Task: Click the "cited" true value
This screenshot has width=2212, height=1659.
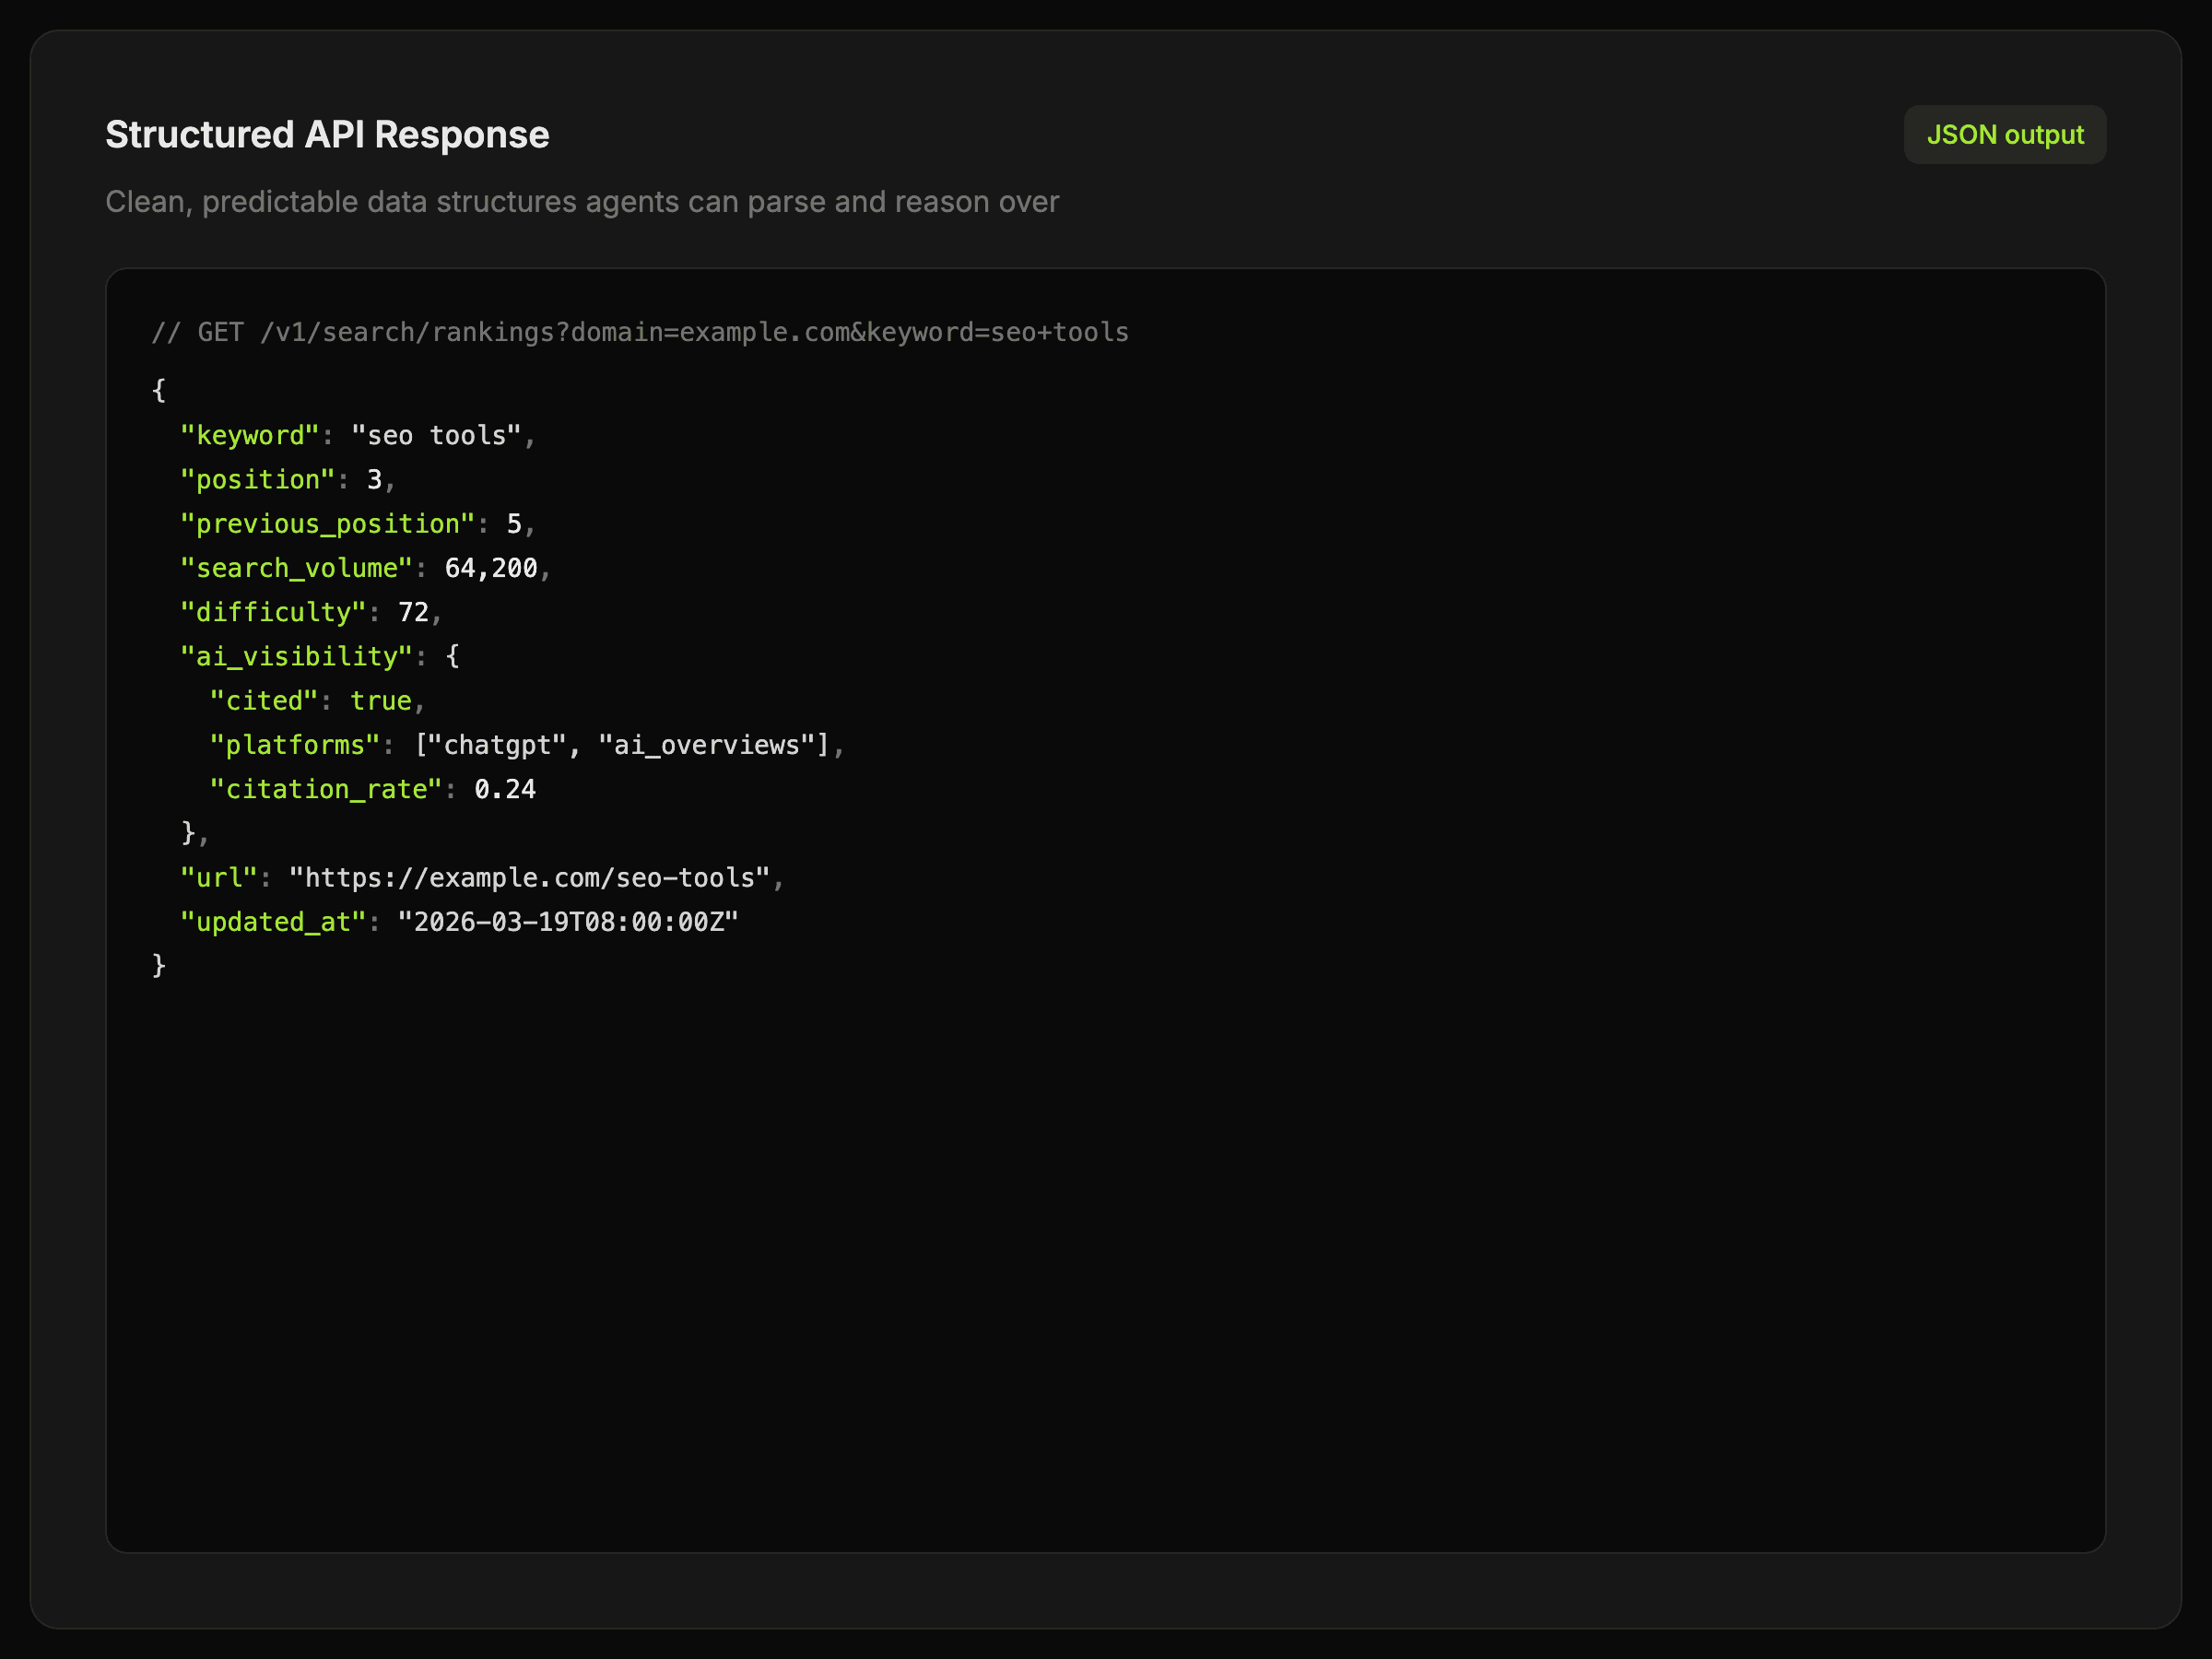Action: click(381, 701)
